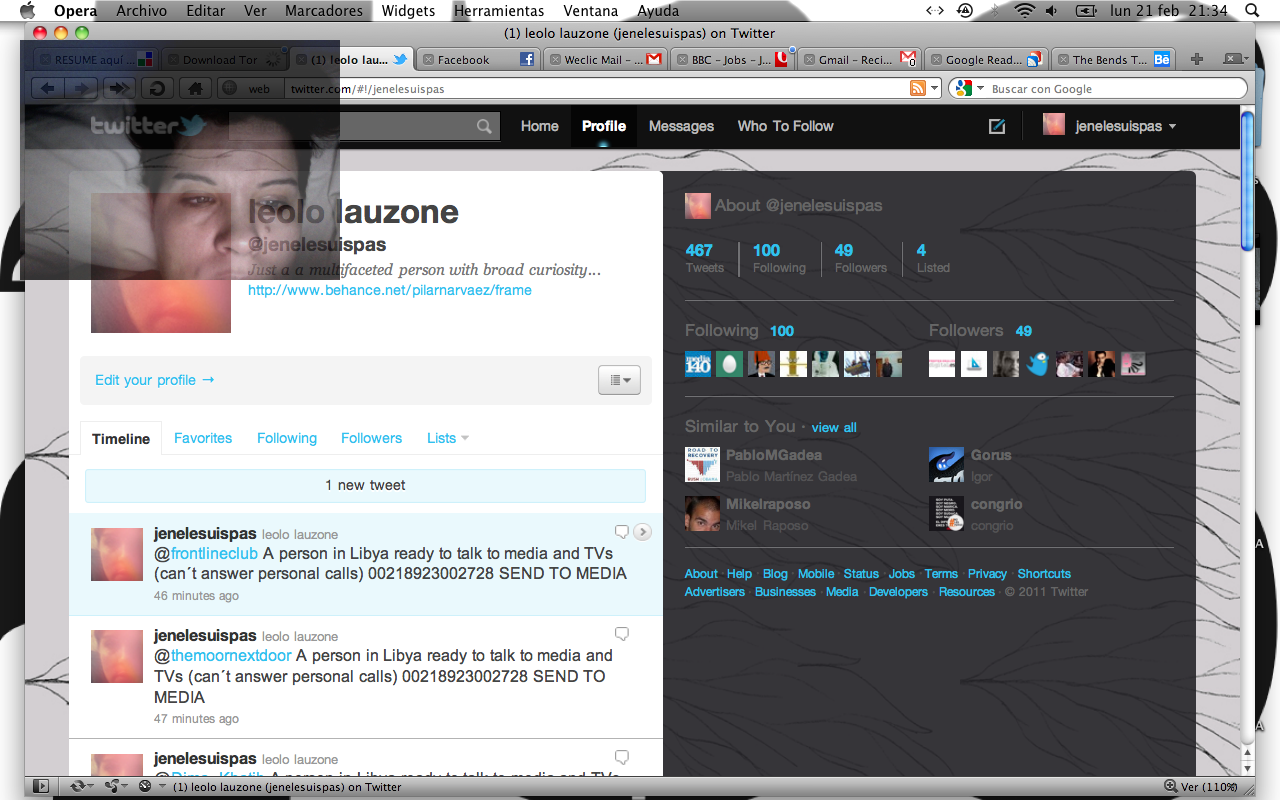Viewport: 1280px width, 800px height.
Task: Expand the Lists tab dropdown
Action: [x=448, y=438]
